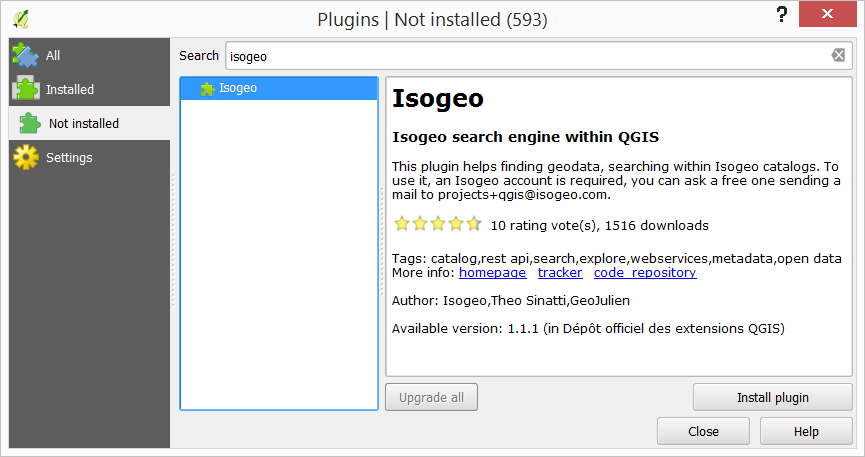Click the QGIS logo in title bar

click(21, 19)
